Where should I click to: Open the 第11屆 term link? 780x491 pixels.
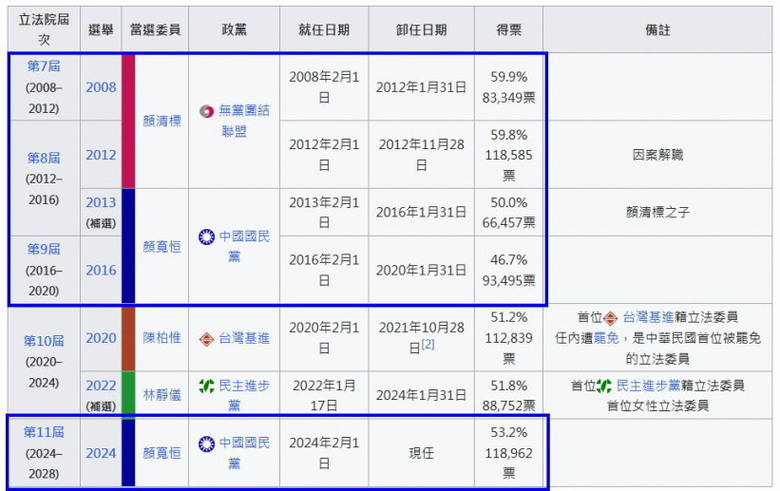(44, 432)
